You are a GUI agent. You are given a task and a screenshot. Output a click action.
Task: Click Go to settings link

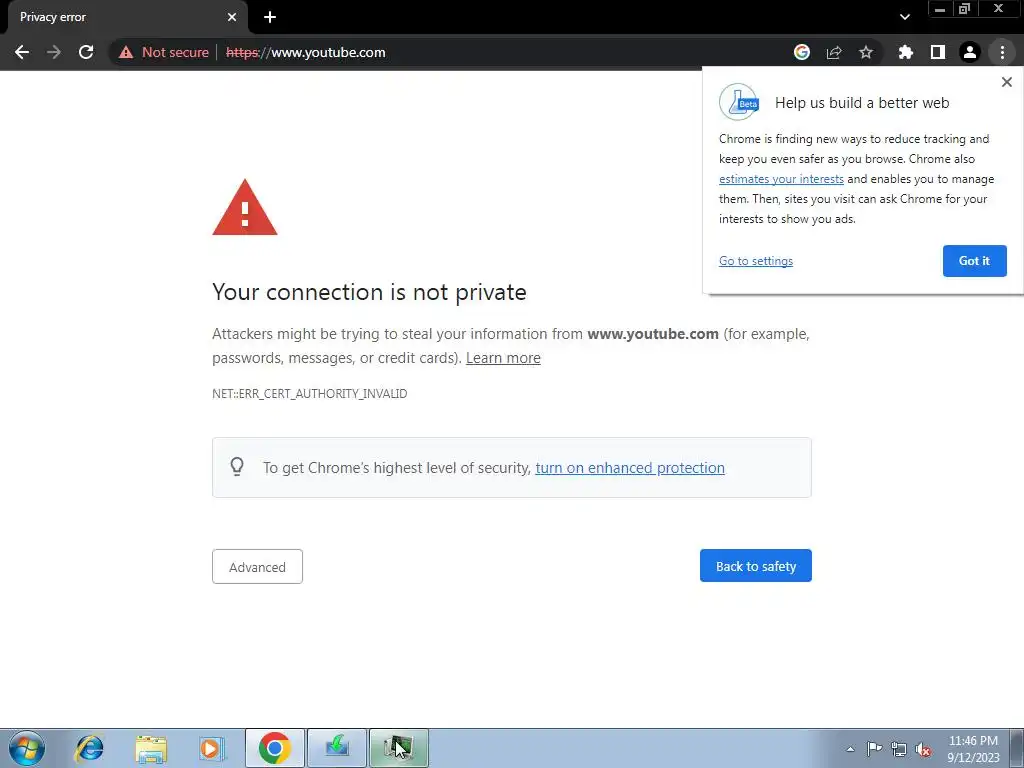click(756, 261)
